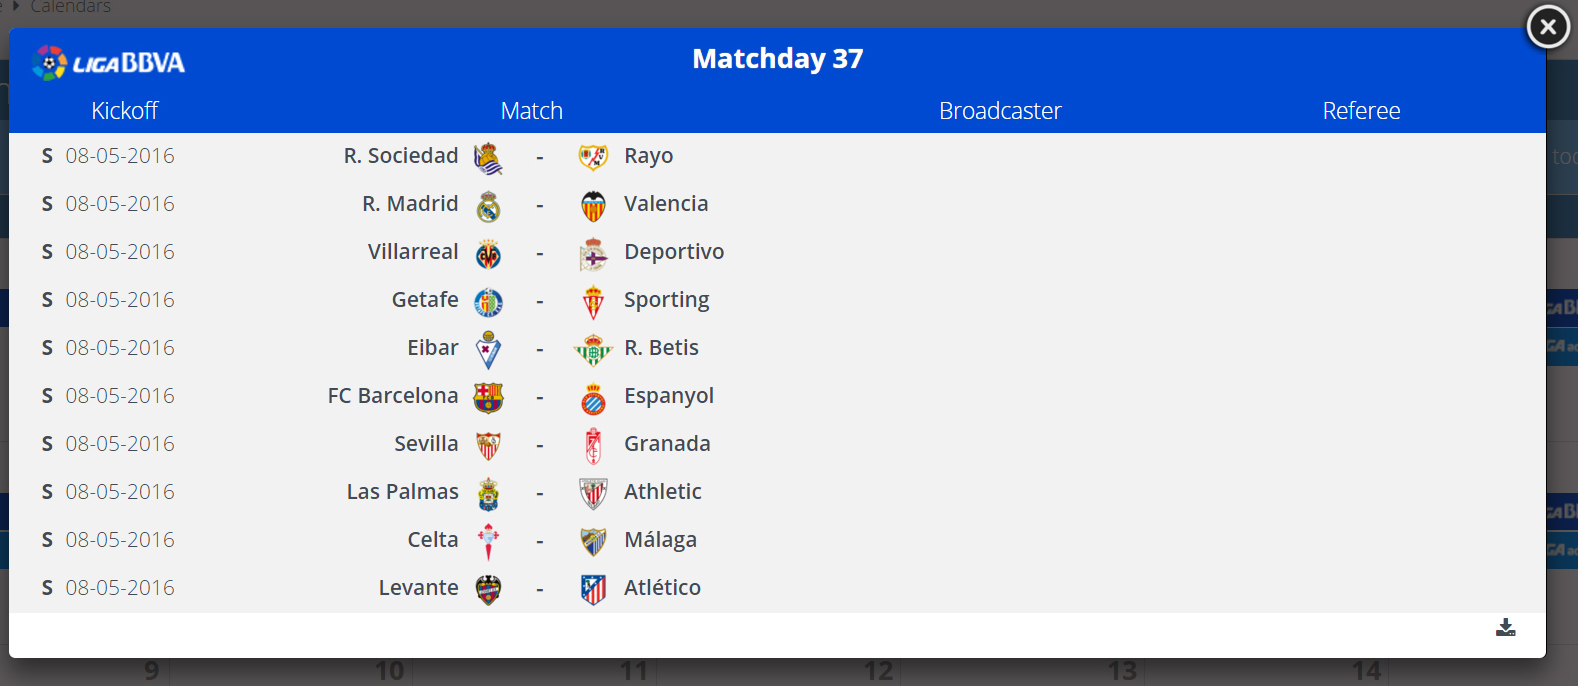Click the Kickoff column header

click(x=124, y=111)
